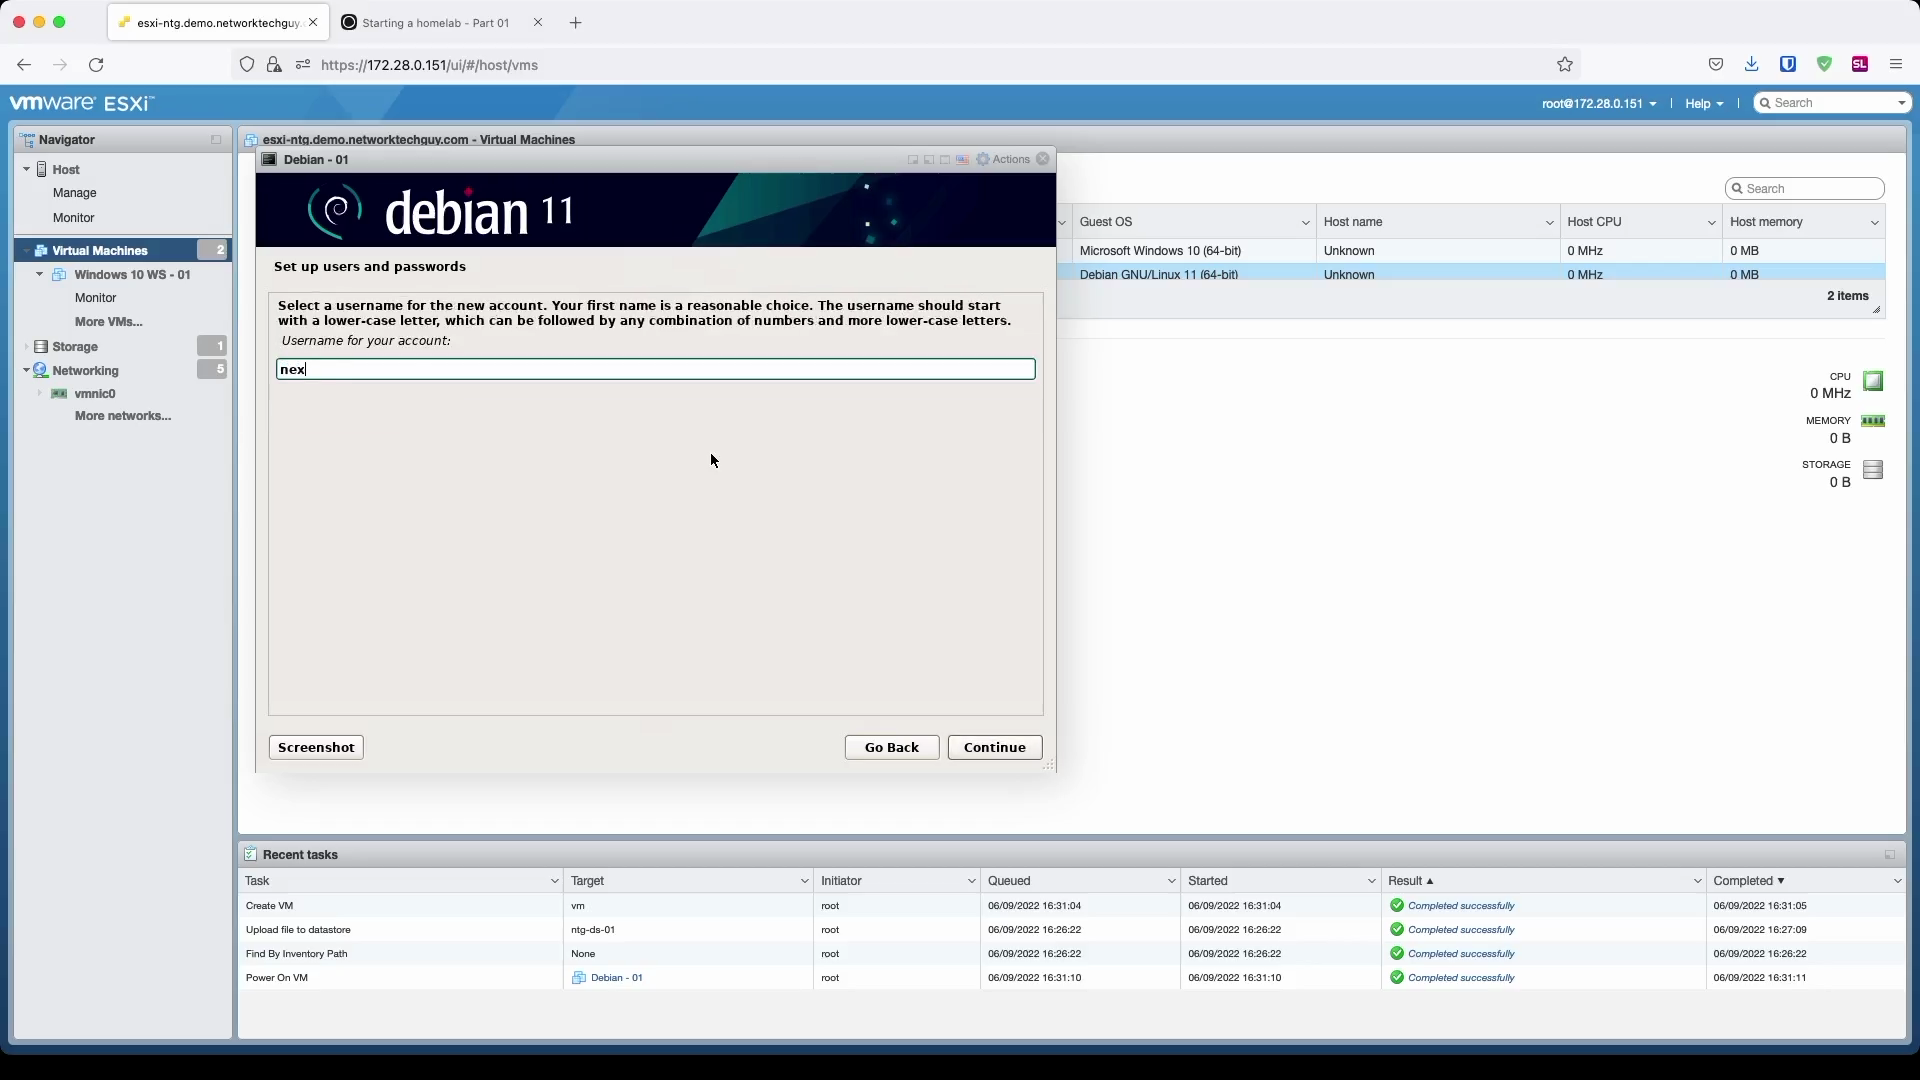1920x1080 pixels.
Task: Open the console Actions gear menu
Action: [x=1003, y=160]
